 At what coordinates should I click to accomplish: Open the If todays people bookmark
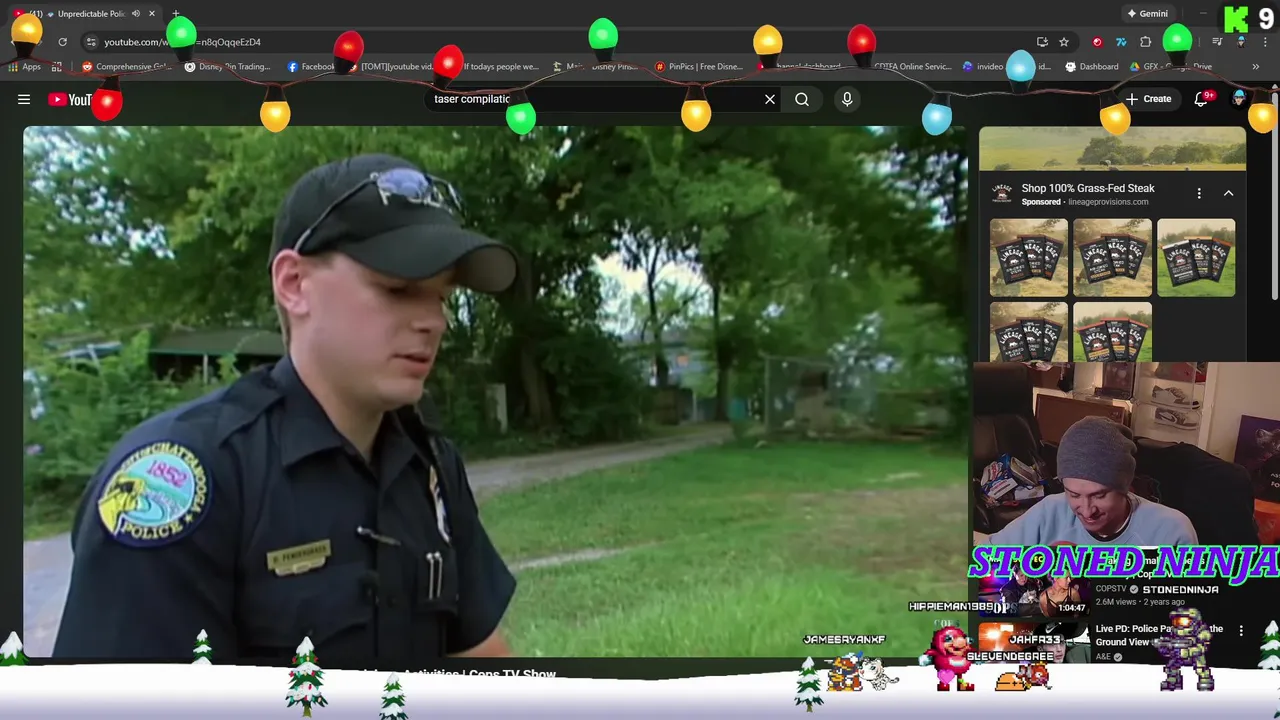tap(494, 67)
